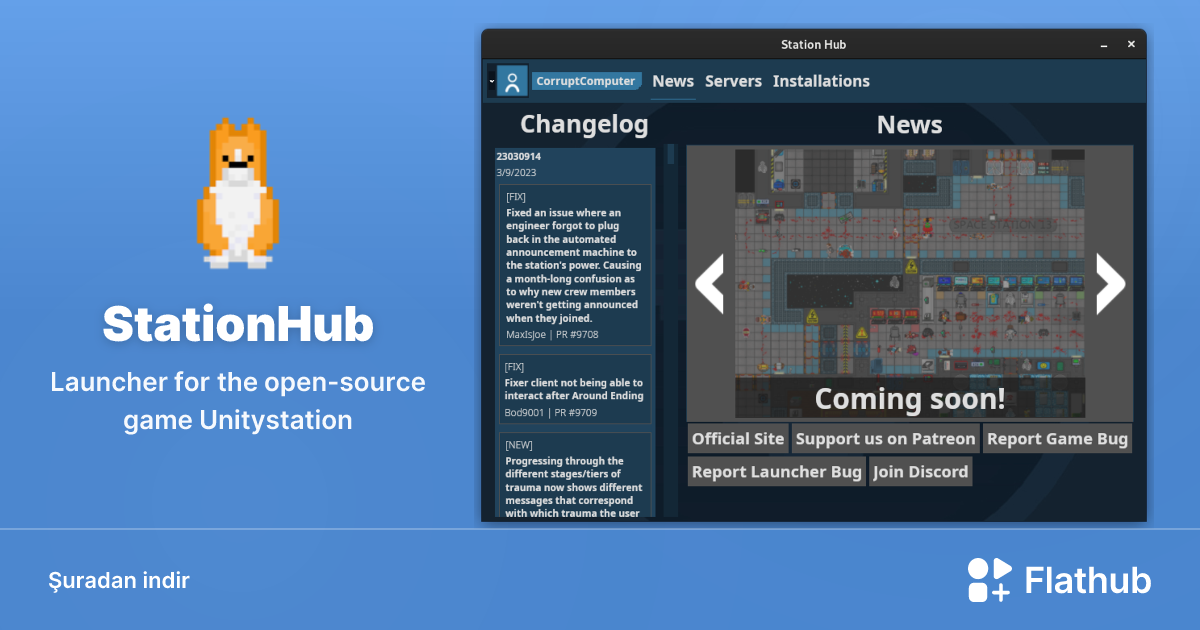Advance the news carousel with the right arrow

(x=1110, y=284)
